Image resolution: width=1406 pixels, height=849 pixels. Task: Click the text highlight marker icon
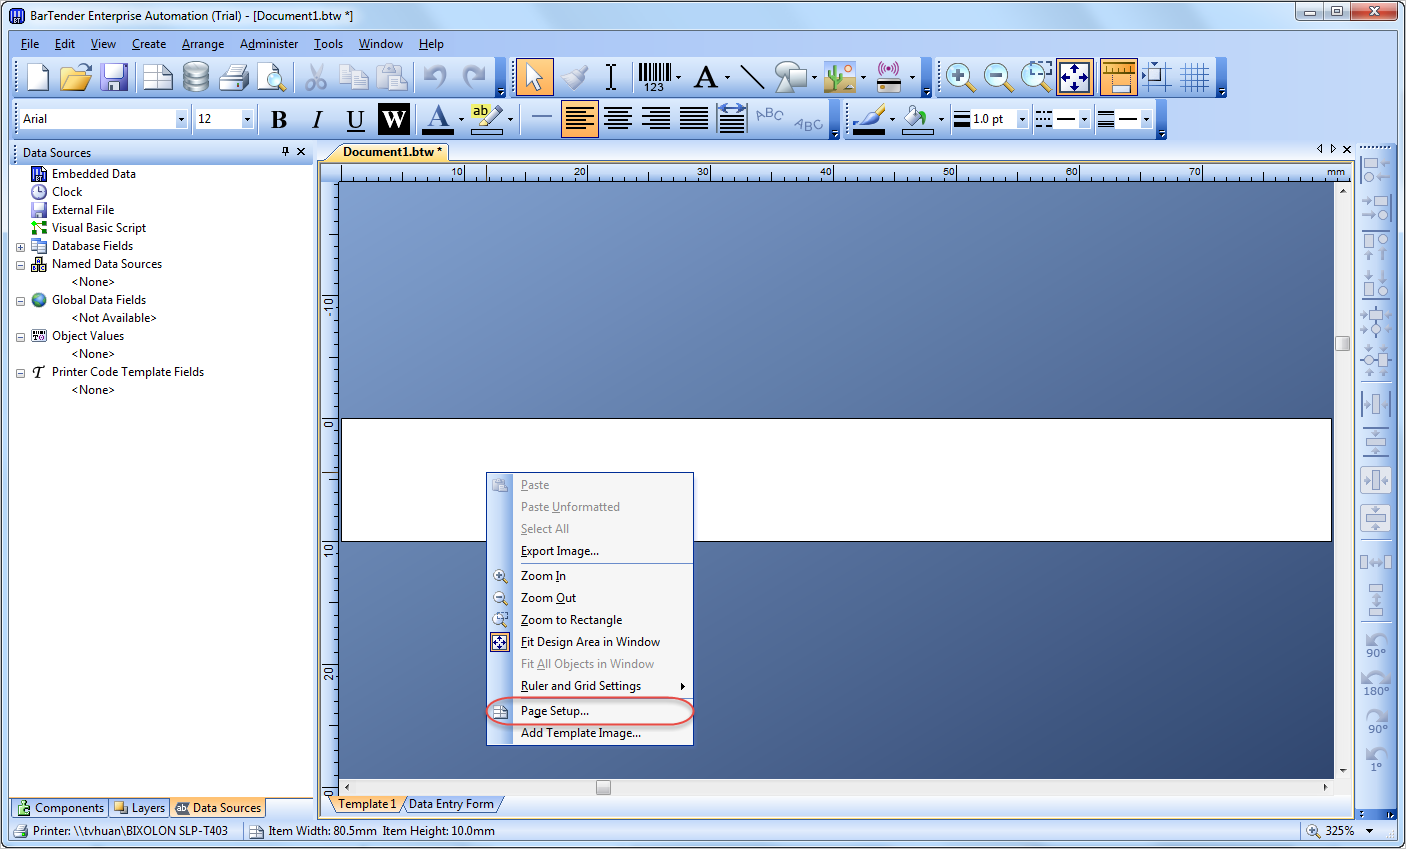(486, 119)
